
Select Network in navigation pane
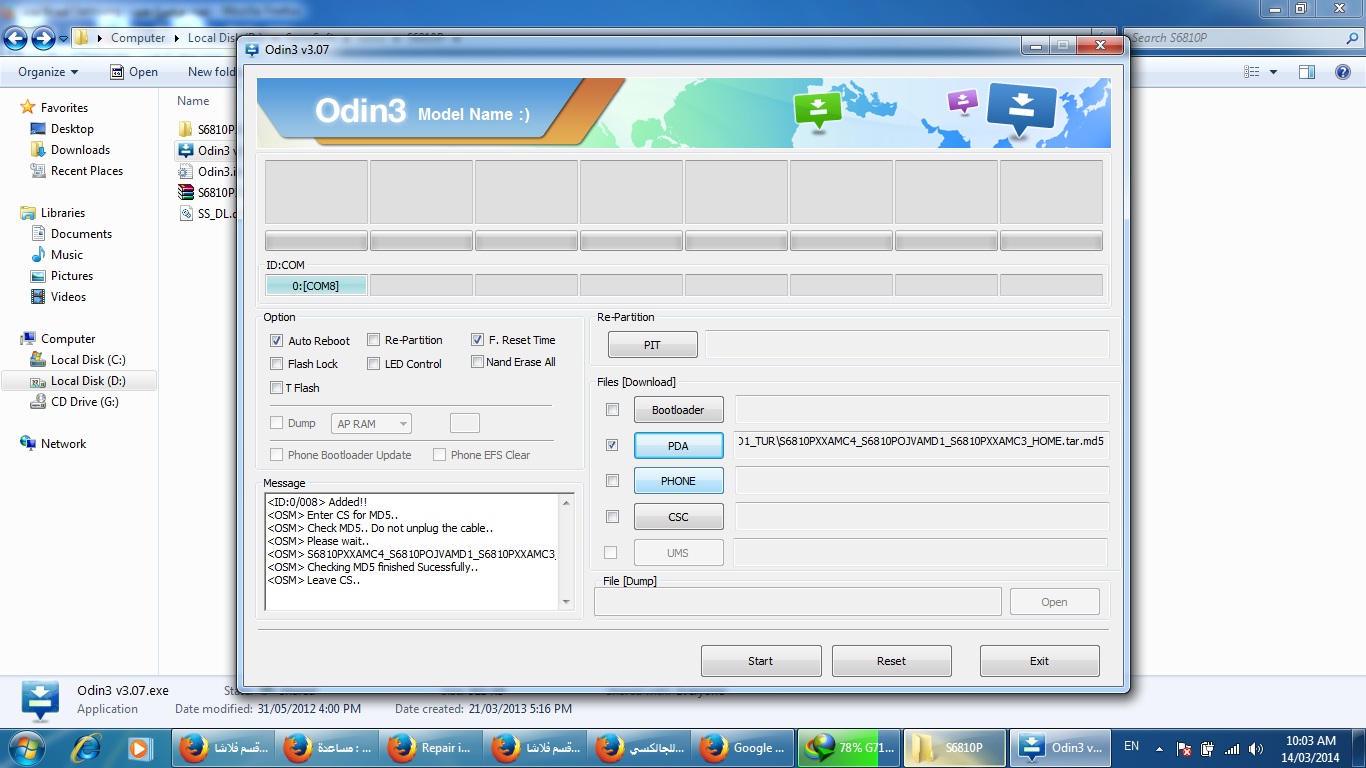pos(63,444)
